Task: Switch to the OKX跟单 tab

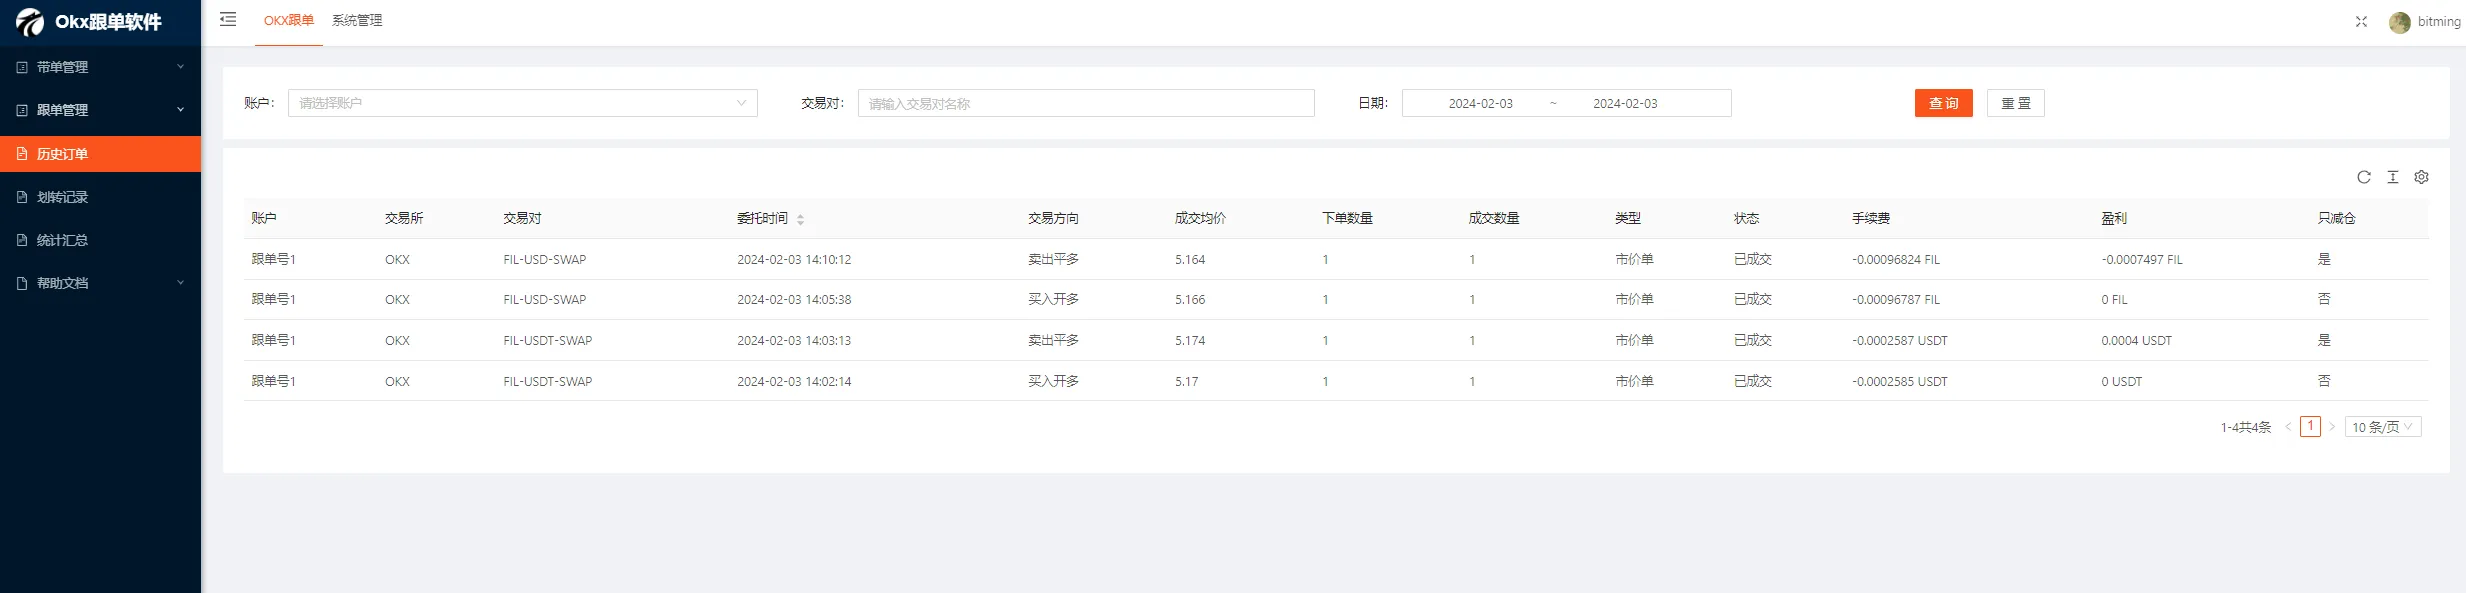Action: (289, 21)
